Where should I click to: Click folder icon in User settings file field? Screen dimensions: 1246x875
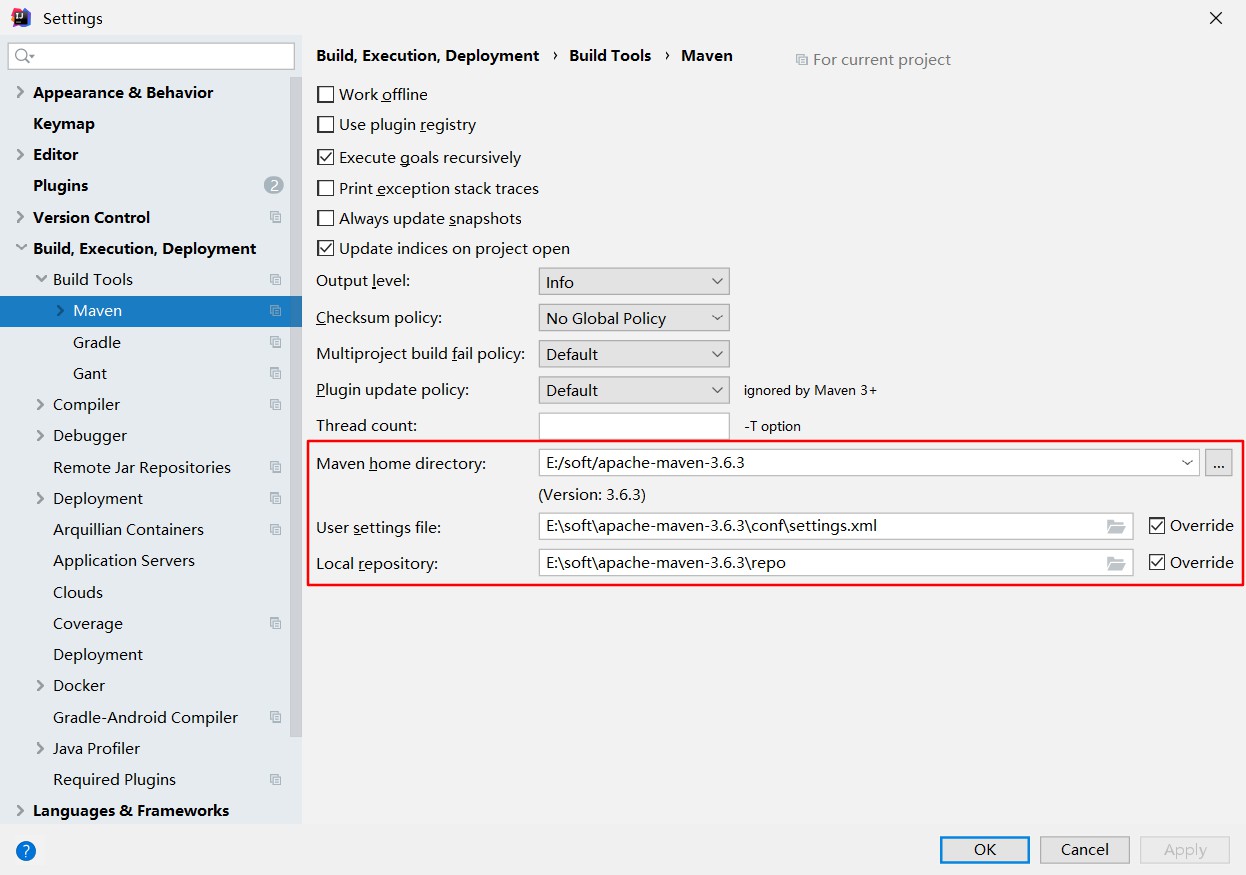[1116, 526]
